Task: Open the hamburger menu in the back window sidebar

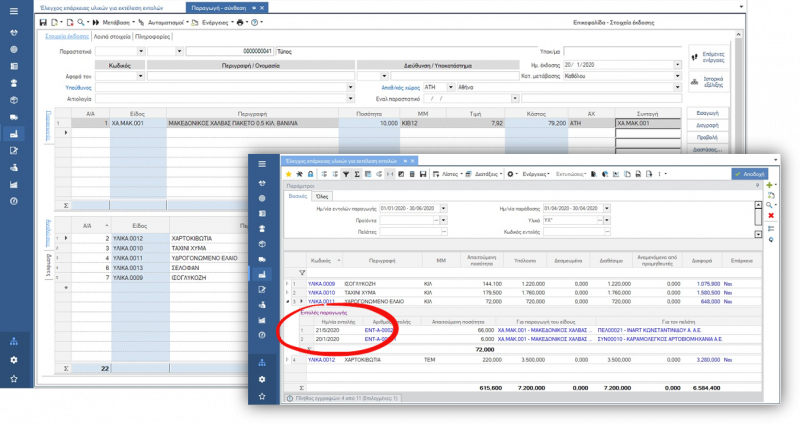Action: [14, 11]
